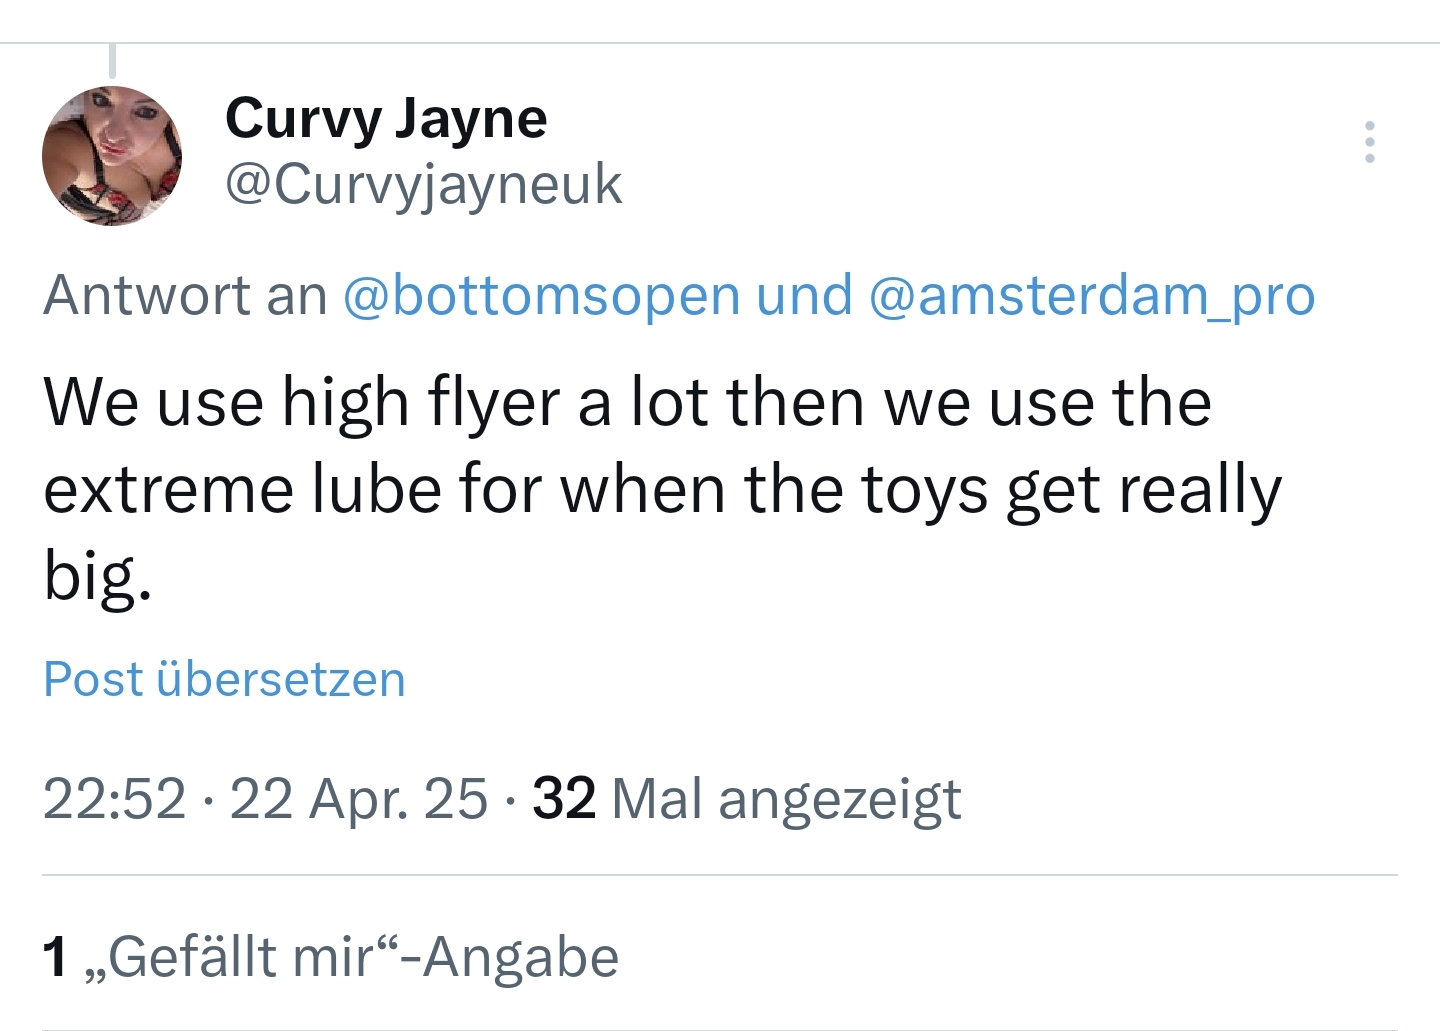Click Curvy Jayne's profile avatar
The image size is (1440, 1031).
[x=112, y=155]
